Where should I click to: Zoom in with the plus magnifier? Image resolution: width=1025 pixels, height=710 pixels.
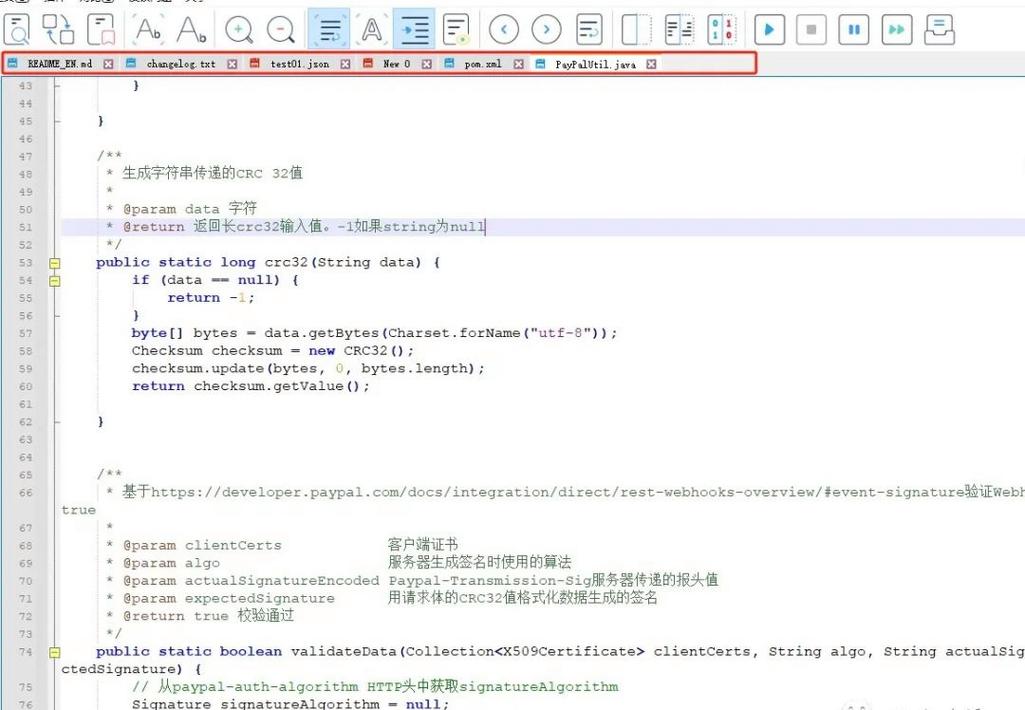[239, 29]
